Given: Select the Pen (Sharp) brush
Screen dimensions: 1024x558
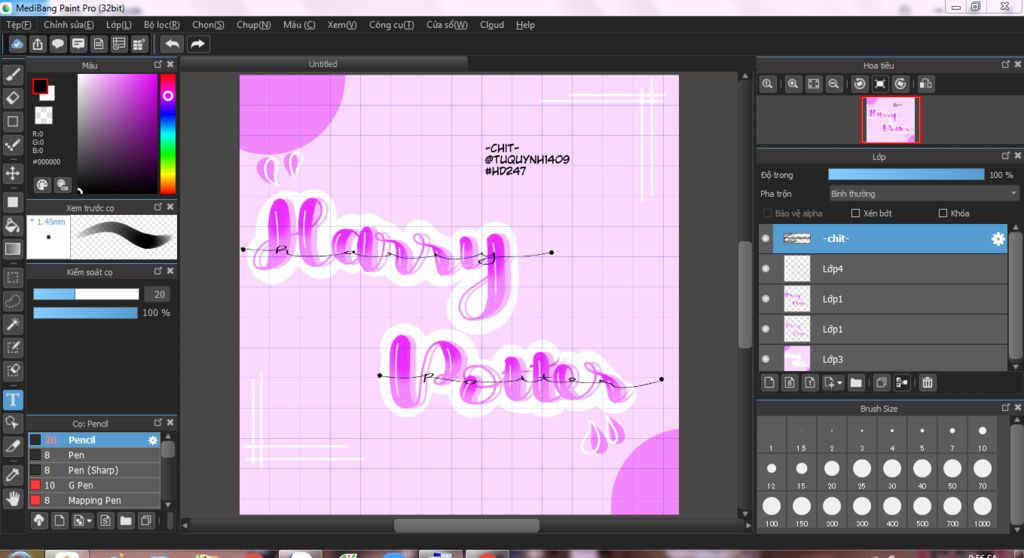Looking at the screenshot, I should [95, 470].
